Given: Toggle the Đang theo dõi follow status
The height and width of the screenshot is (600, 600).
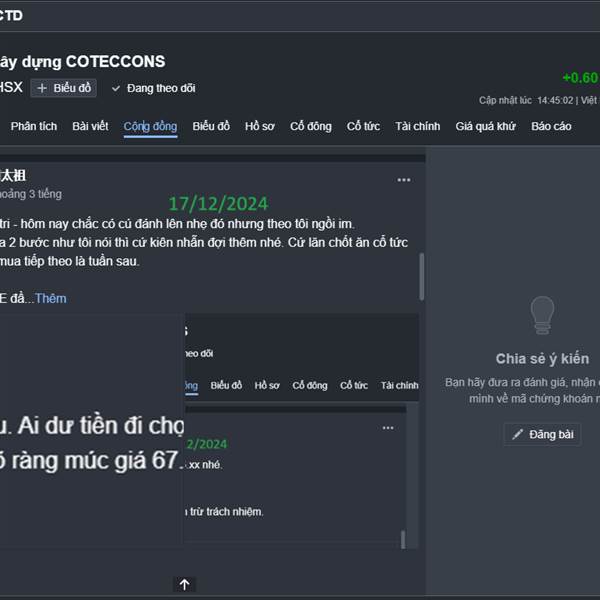Looking at the screenshot, I should pyautogui.click(x=154, y=88).
